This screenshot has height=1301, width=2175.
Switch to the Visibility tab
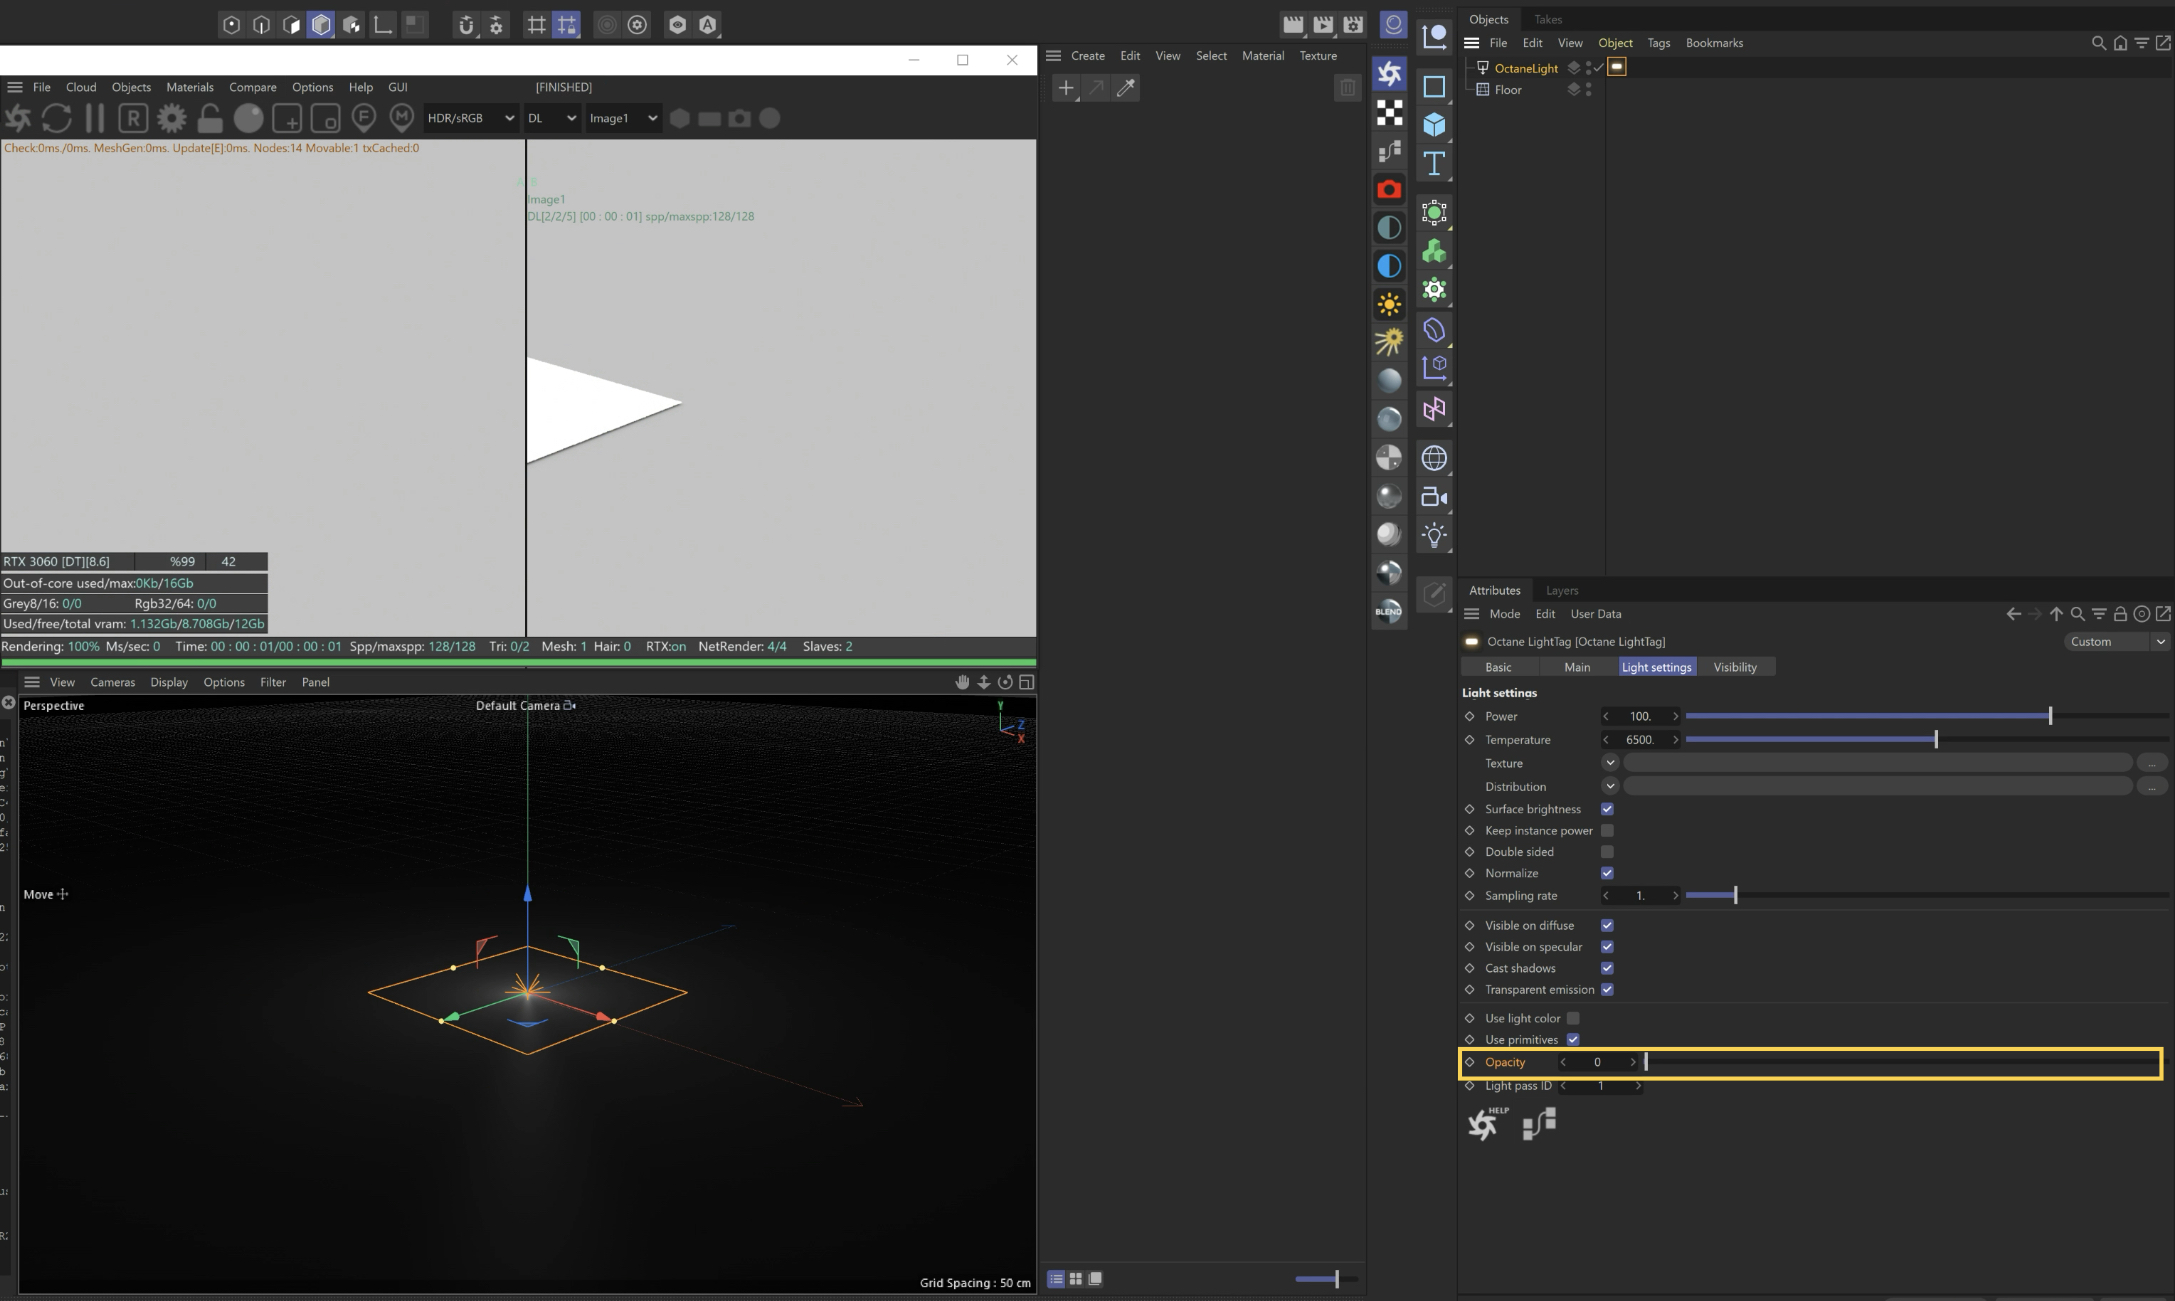[x=1734, y=667]
